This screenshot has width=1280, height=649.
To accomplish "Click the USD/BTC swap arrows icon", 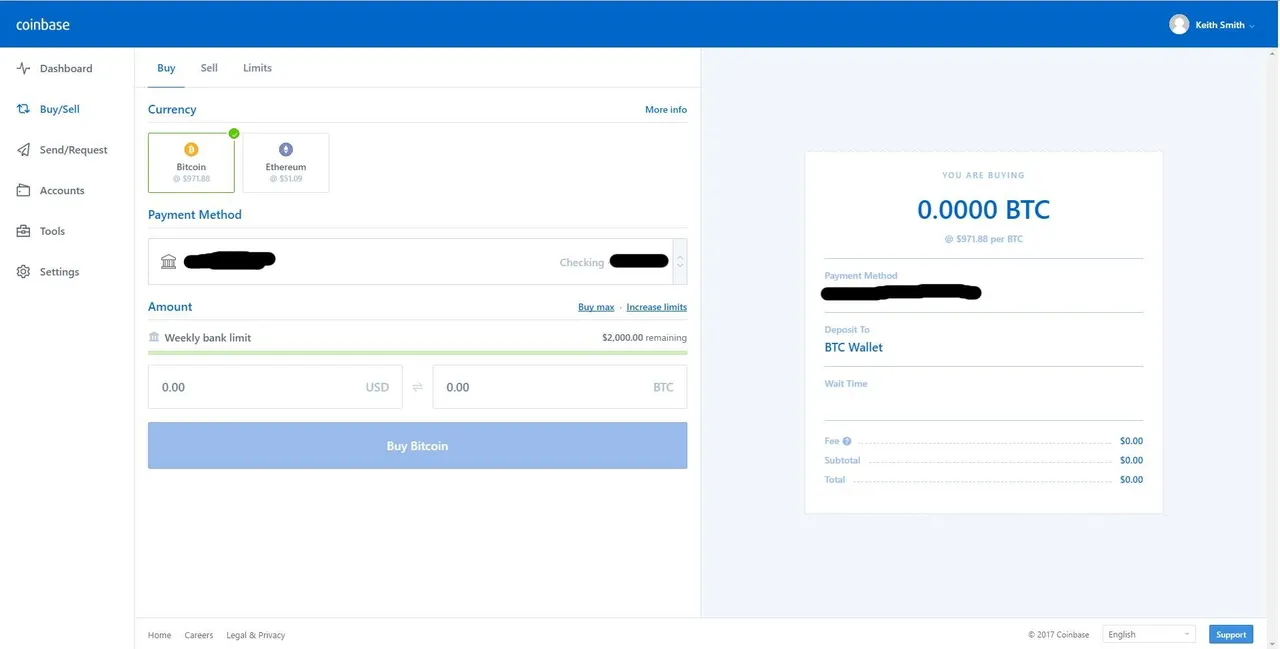I will pos(418,387).
